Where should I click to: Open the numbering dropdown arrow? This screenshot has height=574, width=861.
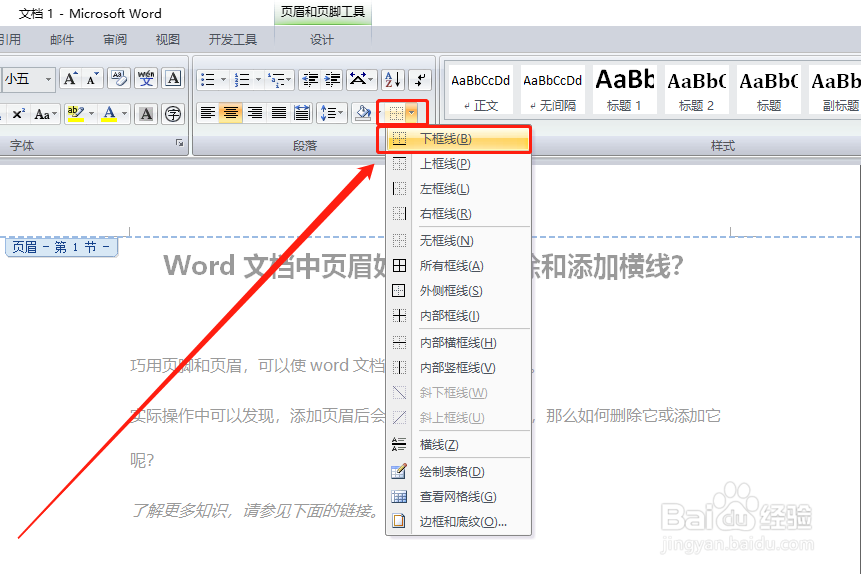point(258,80)
